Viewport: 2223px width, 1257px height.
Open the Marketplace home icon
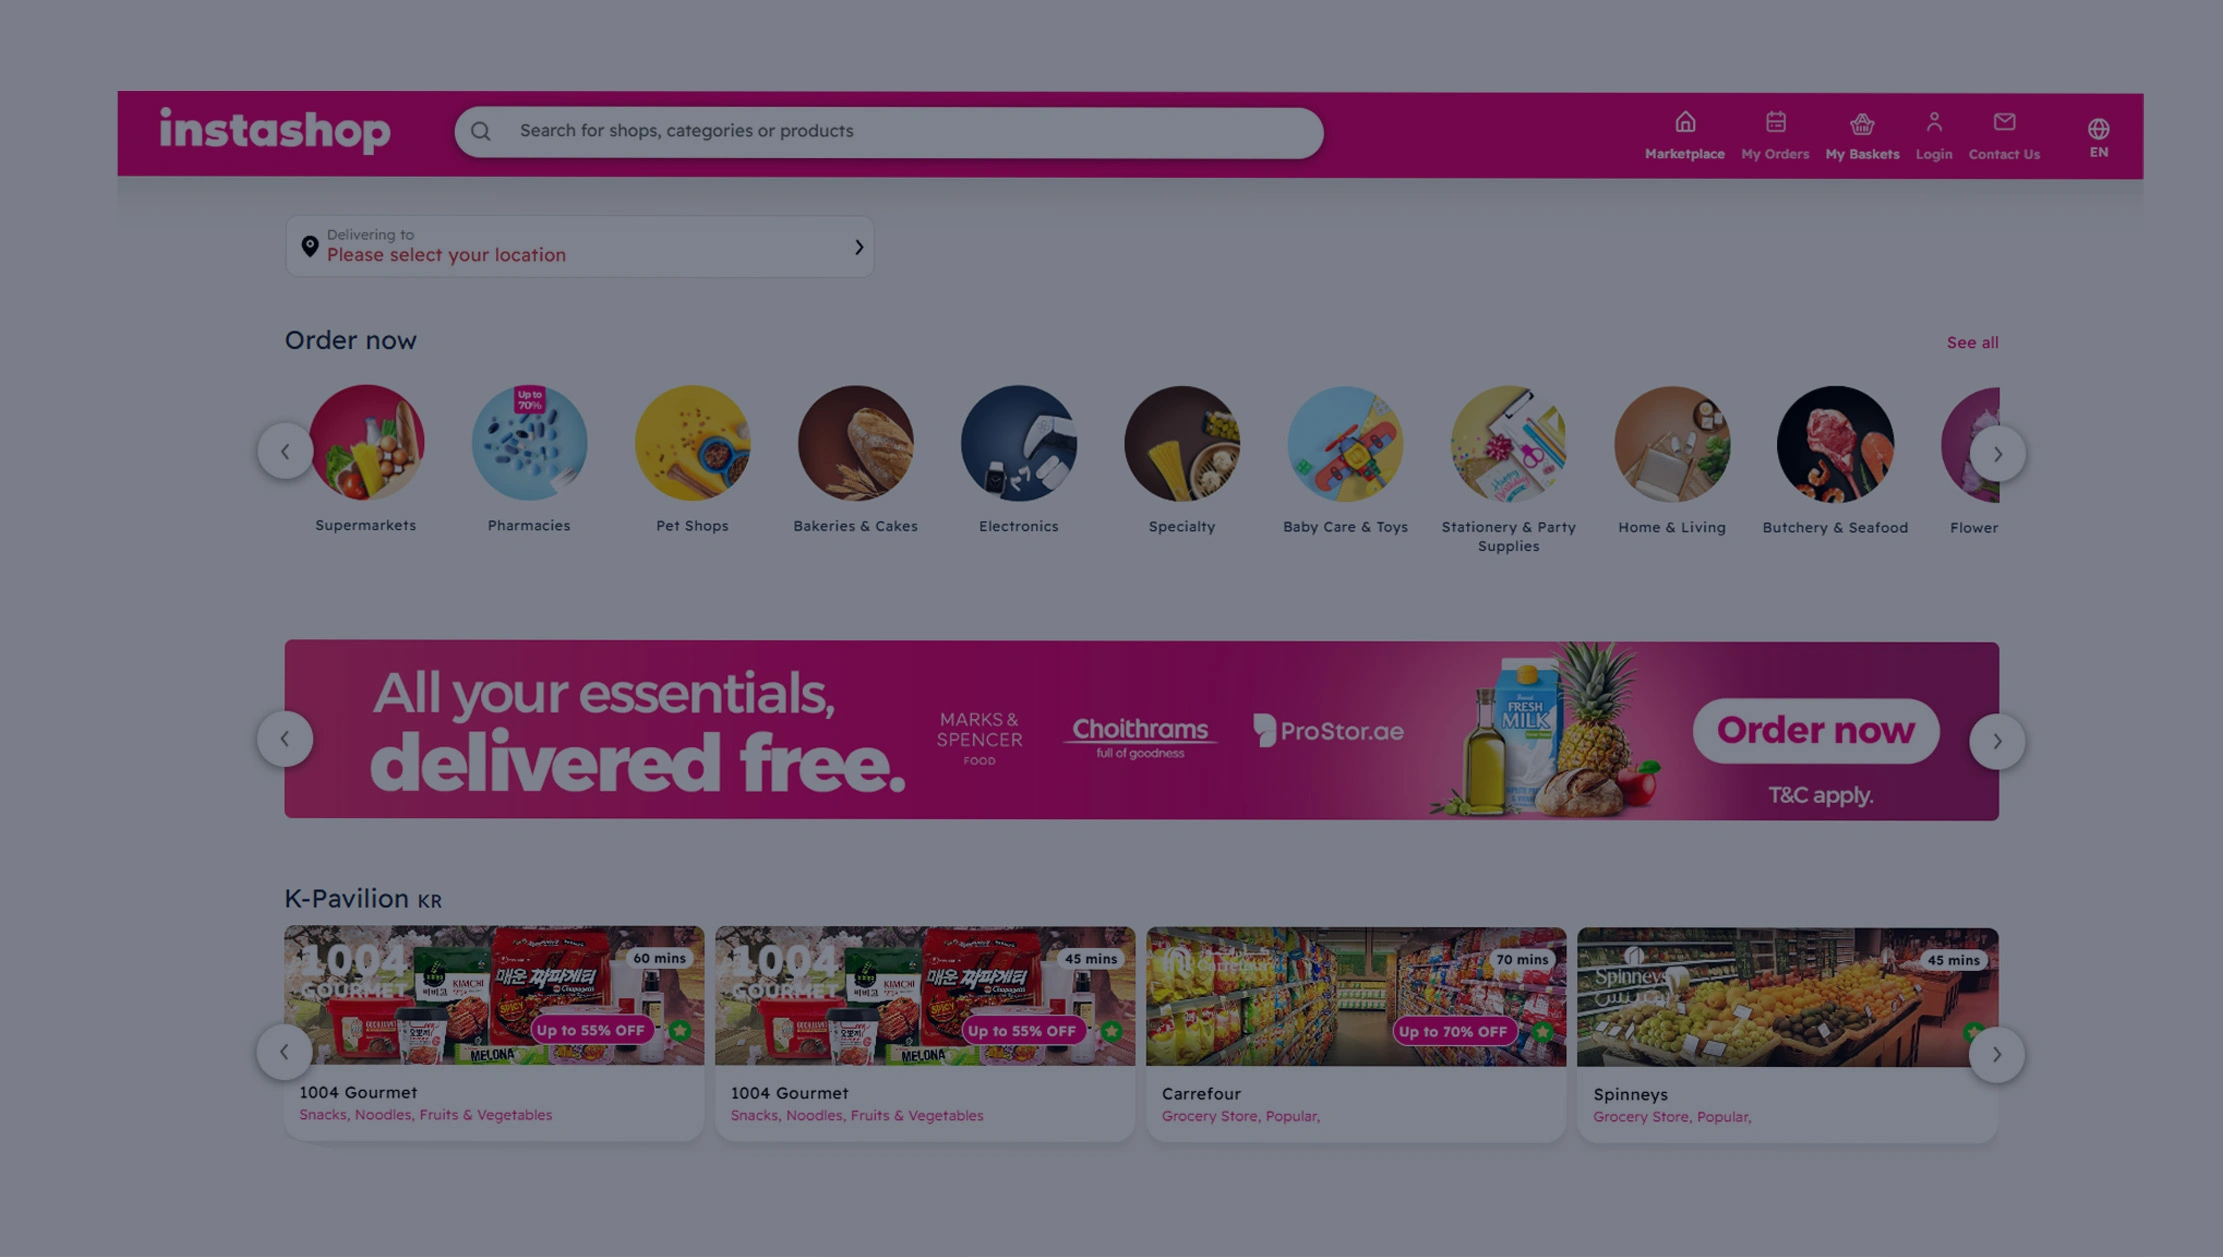1685,122
